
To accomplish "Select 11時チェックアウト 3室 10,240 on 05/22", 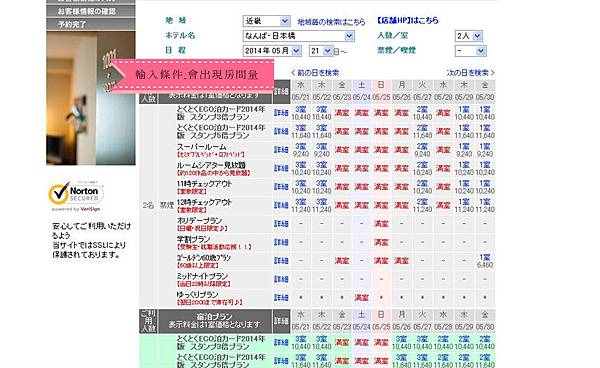I will click(321, 187).
